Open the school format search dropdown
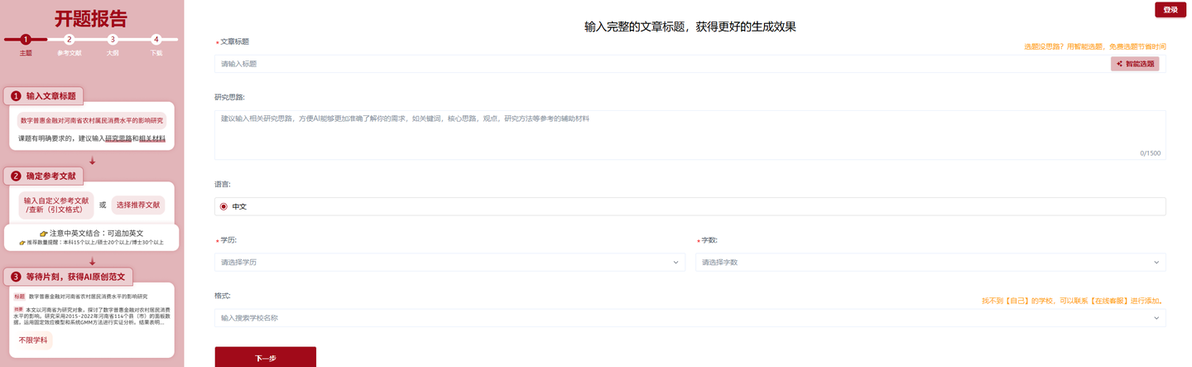1192x367 pixels. coord(690,318)
